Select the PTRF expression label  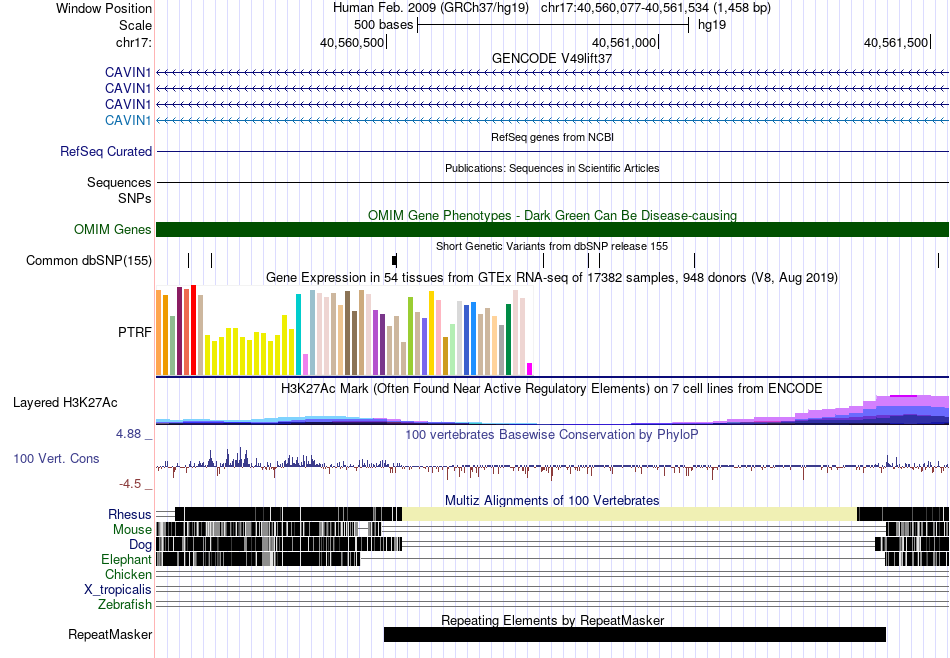click(135, 332)
